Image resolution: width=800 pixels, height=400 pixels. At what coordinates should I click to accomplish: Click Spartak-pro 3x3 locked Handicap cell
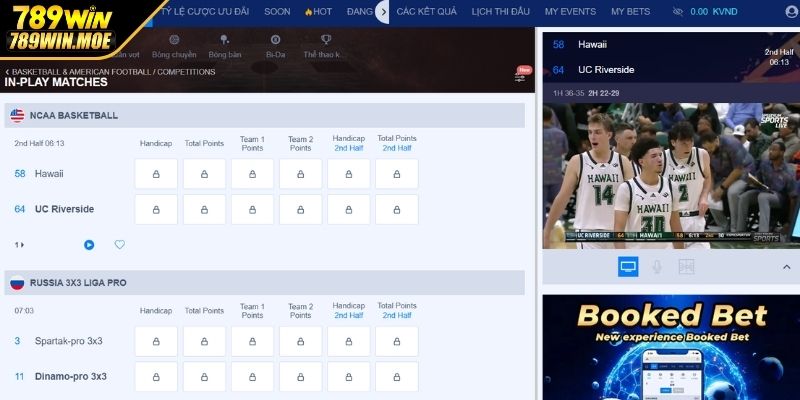click(x=156, y=341)
